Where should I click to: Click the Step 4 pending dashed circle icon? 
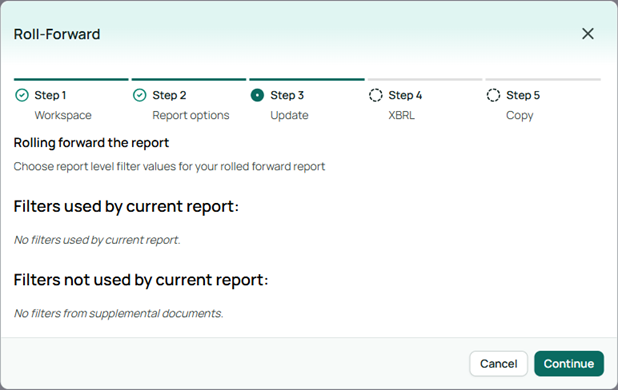376,95
